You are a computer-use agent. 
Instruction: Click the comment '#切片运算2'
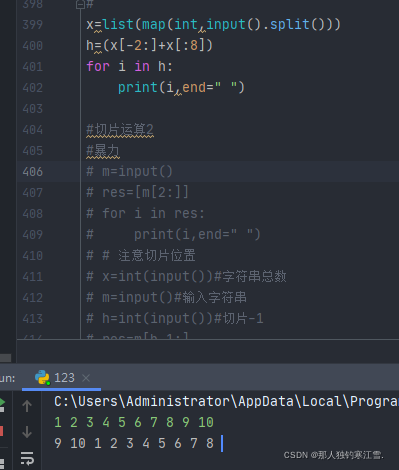coord(120,130)
